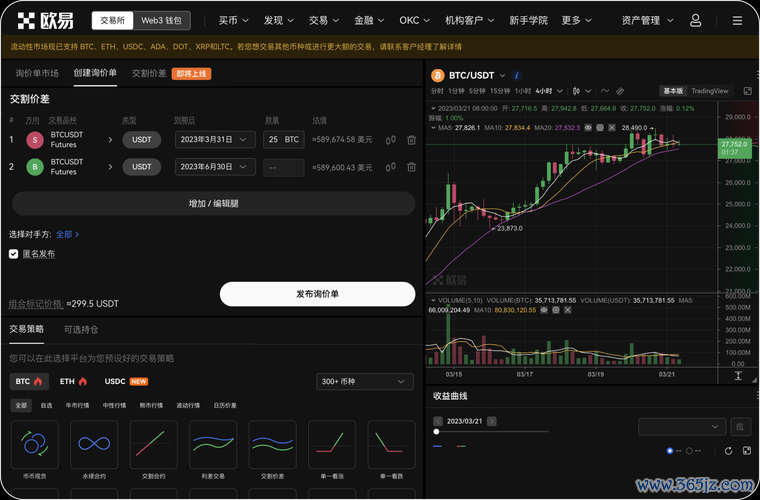
Task: Remove the MA indicator from chart
Action: (x=612, y=127)
